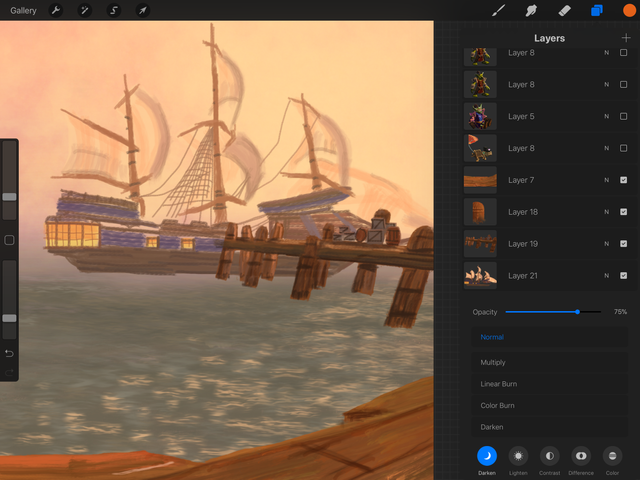The height and width of the screenshot is (480, 640).
Task: Click the 'Layer 7' name text
Action: tap(521, 180)
